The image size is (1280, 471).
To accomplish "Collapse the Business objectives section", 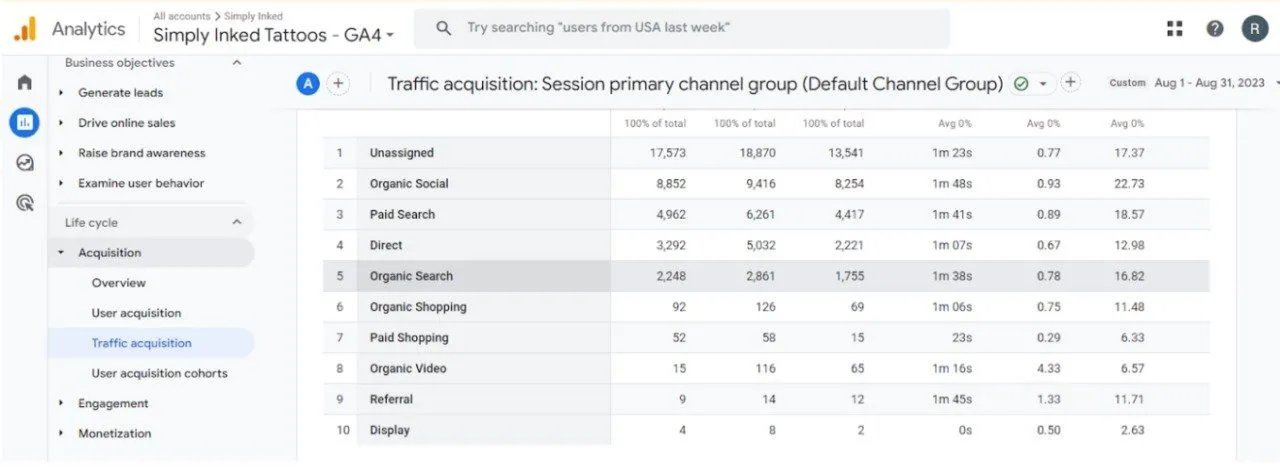I will tap(237, 63).
